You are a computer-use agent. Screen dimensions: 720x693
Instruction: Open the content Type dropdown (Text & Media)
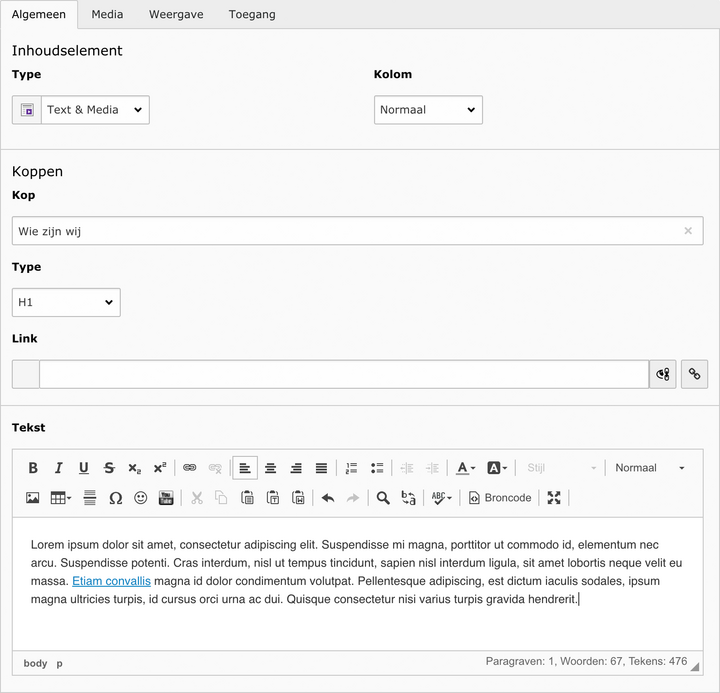click(x=95, y=110)
